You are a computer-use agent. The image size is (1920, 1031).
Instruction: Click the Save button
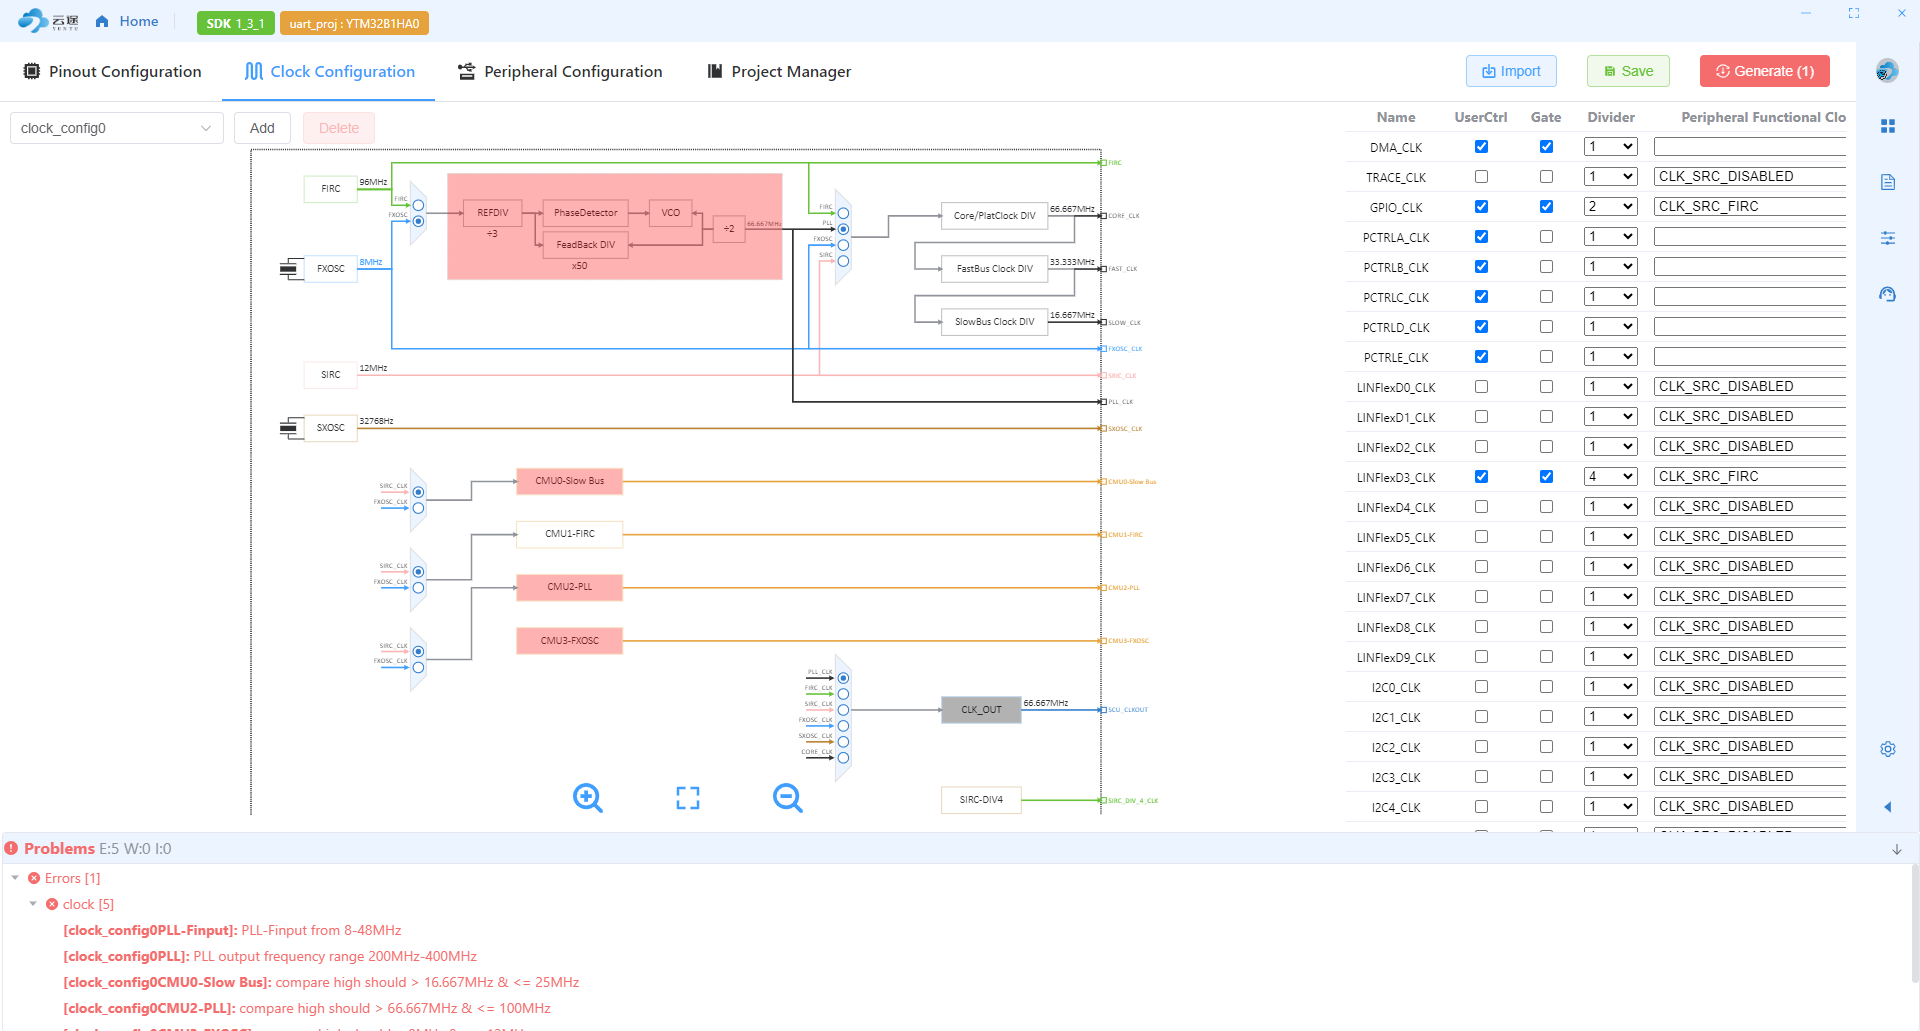(1628, 71)
